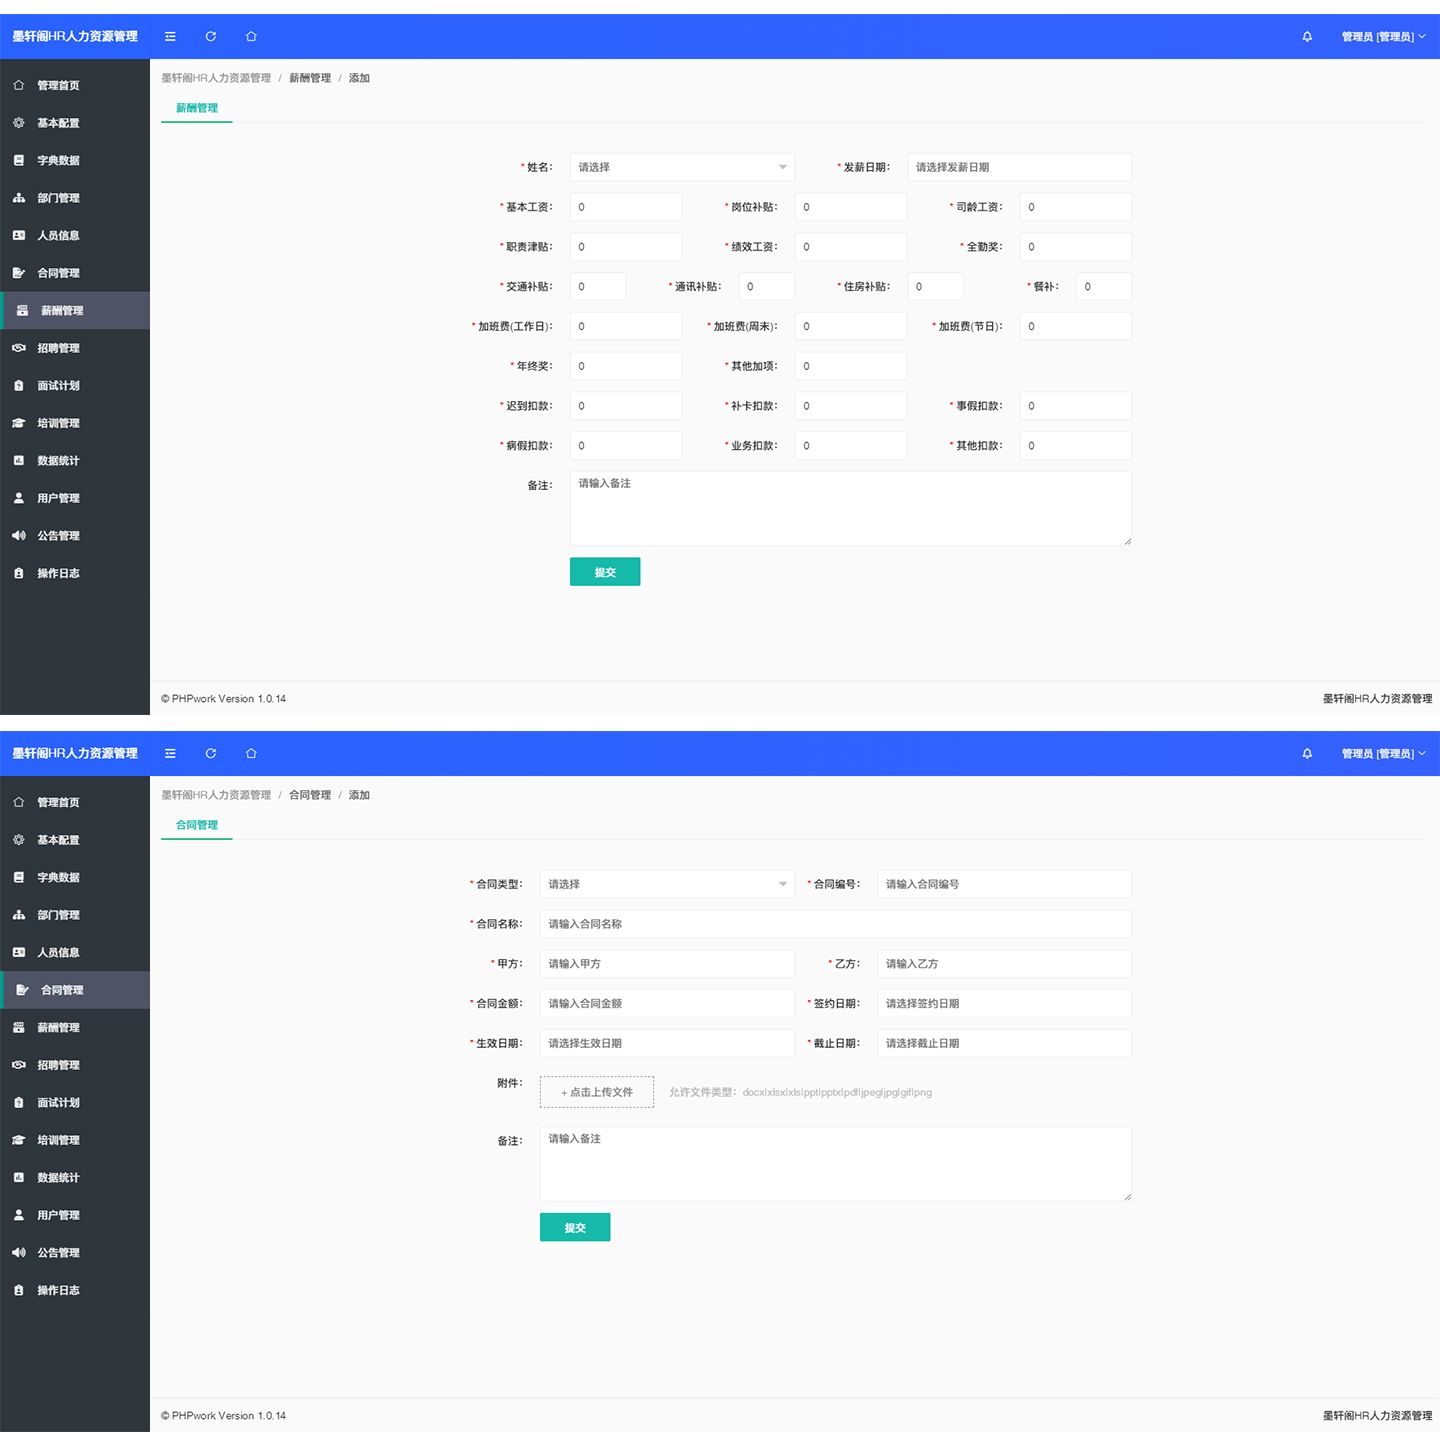The height and width of the screenshot is (1440, 1440).
Task: Click the resize handle of the salary form's 备注 textarea
Action: click(1127, 541)
